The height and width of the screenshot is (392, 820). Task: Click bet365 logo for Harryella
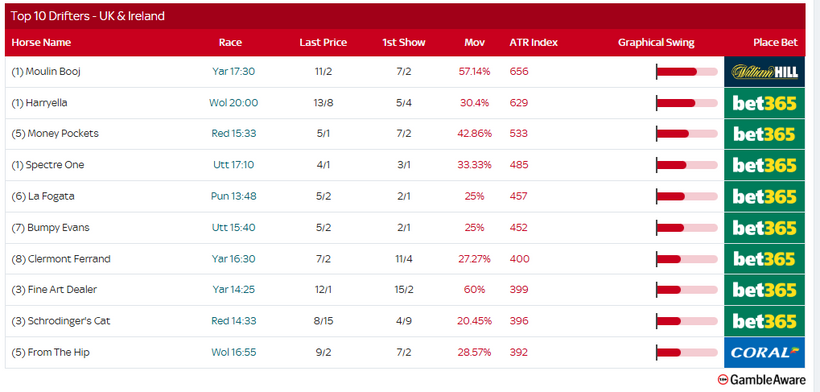pos(765,103)
